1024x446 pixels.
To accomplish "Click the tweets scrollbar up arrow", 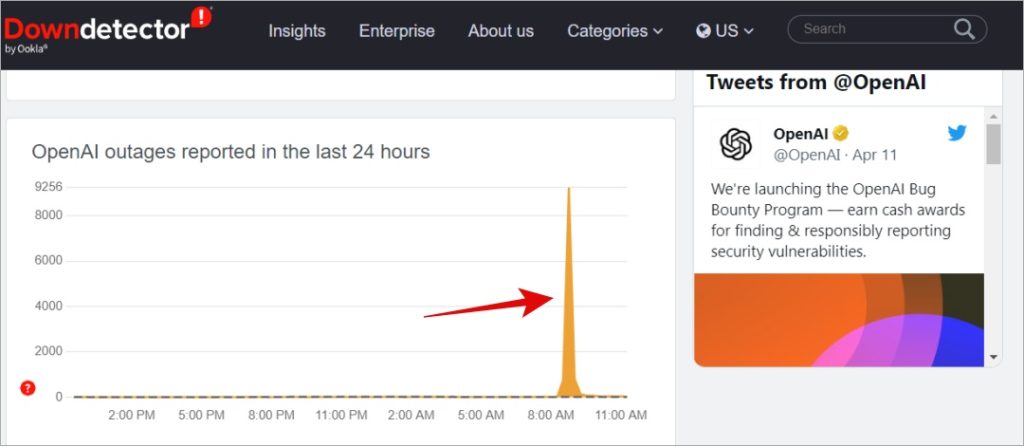I will (x=993, y=116).
